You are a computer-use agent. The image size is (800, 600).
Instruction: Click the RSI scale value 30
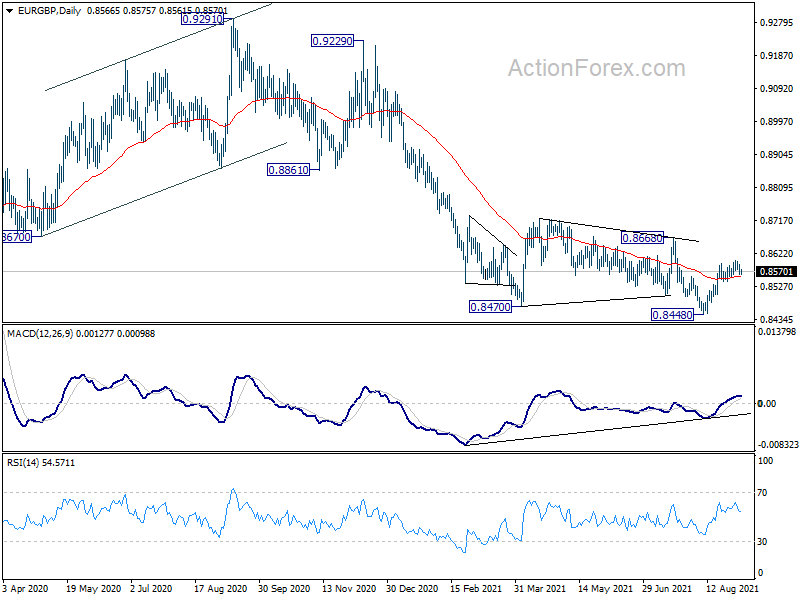pos(762,542)
